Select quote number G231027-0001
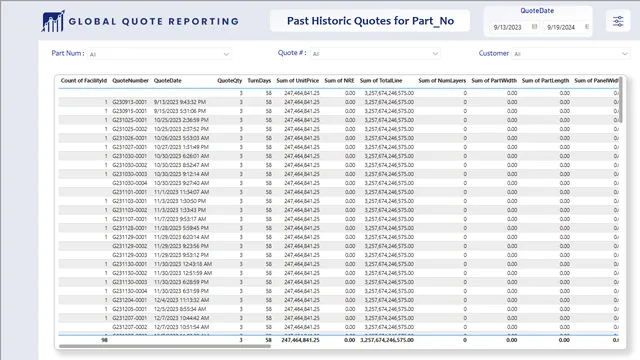 (129, 147)
